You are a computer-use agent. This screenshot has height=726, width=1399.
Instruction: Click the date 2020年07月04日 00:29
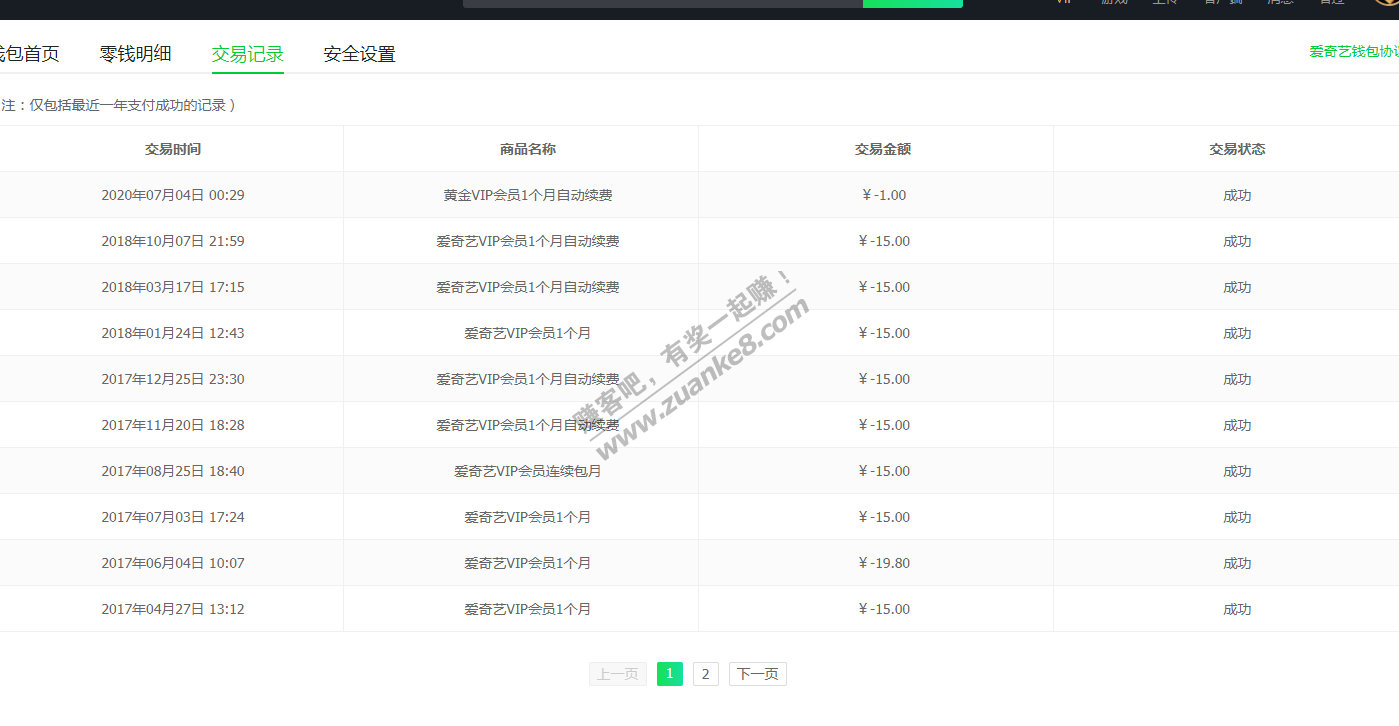click(x=173, y=195)
